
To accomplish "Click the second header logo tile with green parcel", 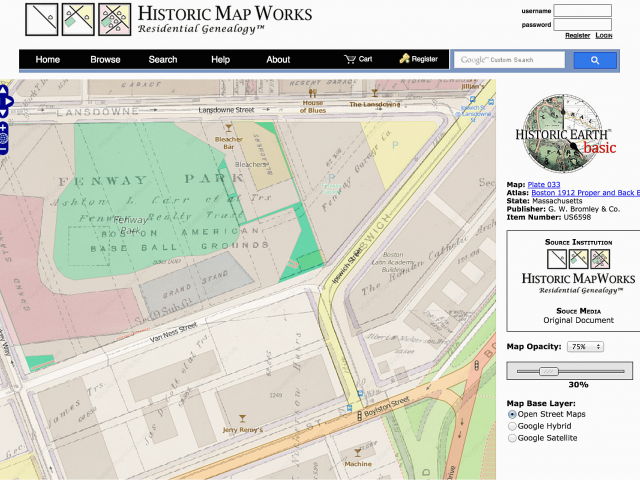I will [x=78, y=19].
